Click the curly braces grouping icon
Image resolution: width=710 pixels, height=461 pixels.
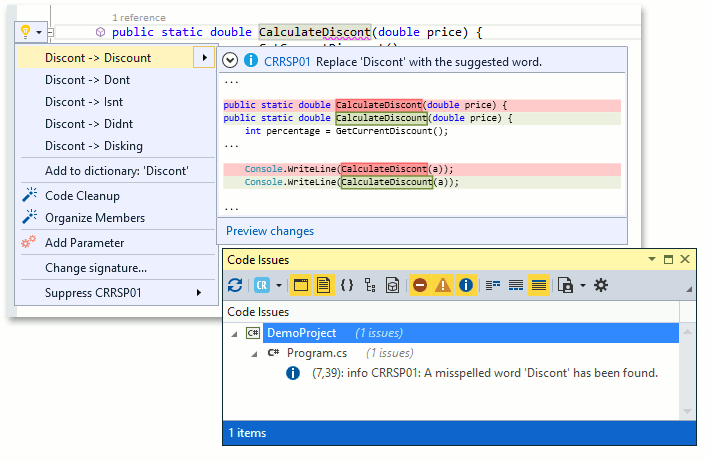[x=347, y=285]
